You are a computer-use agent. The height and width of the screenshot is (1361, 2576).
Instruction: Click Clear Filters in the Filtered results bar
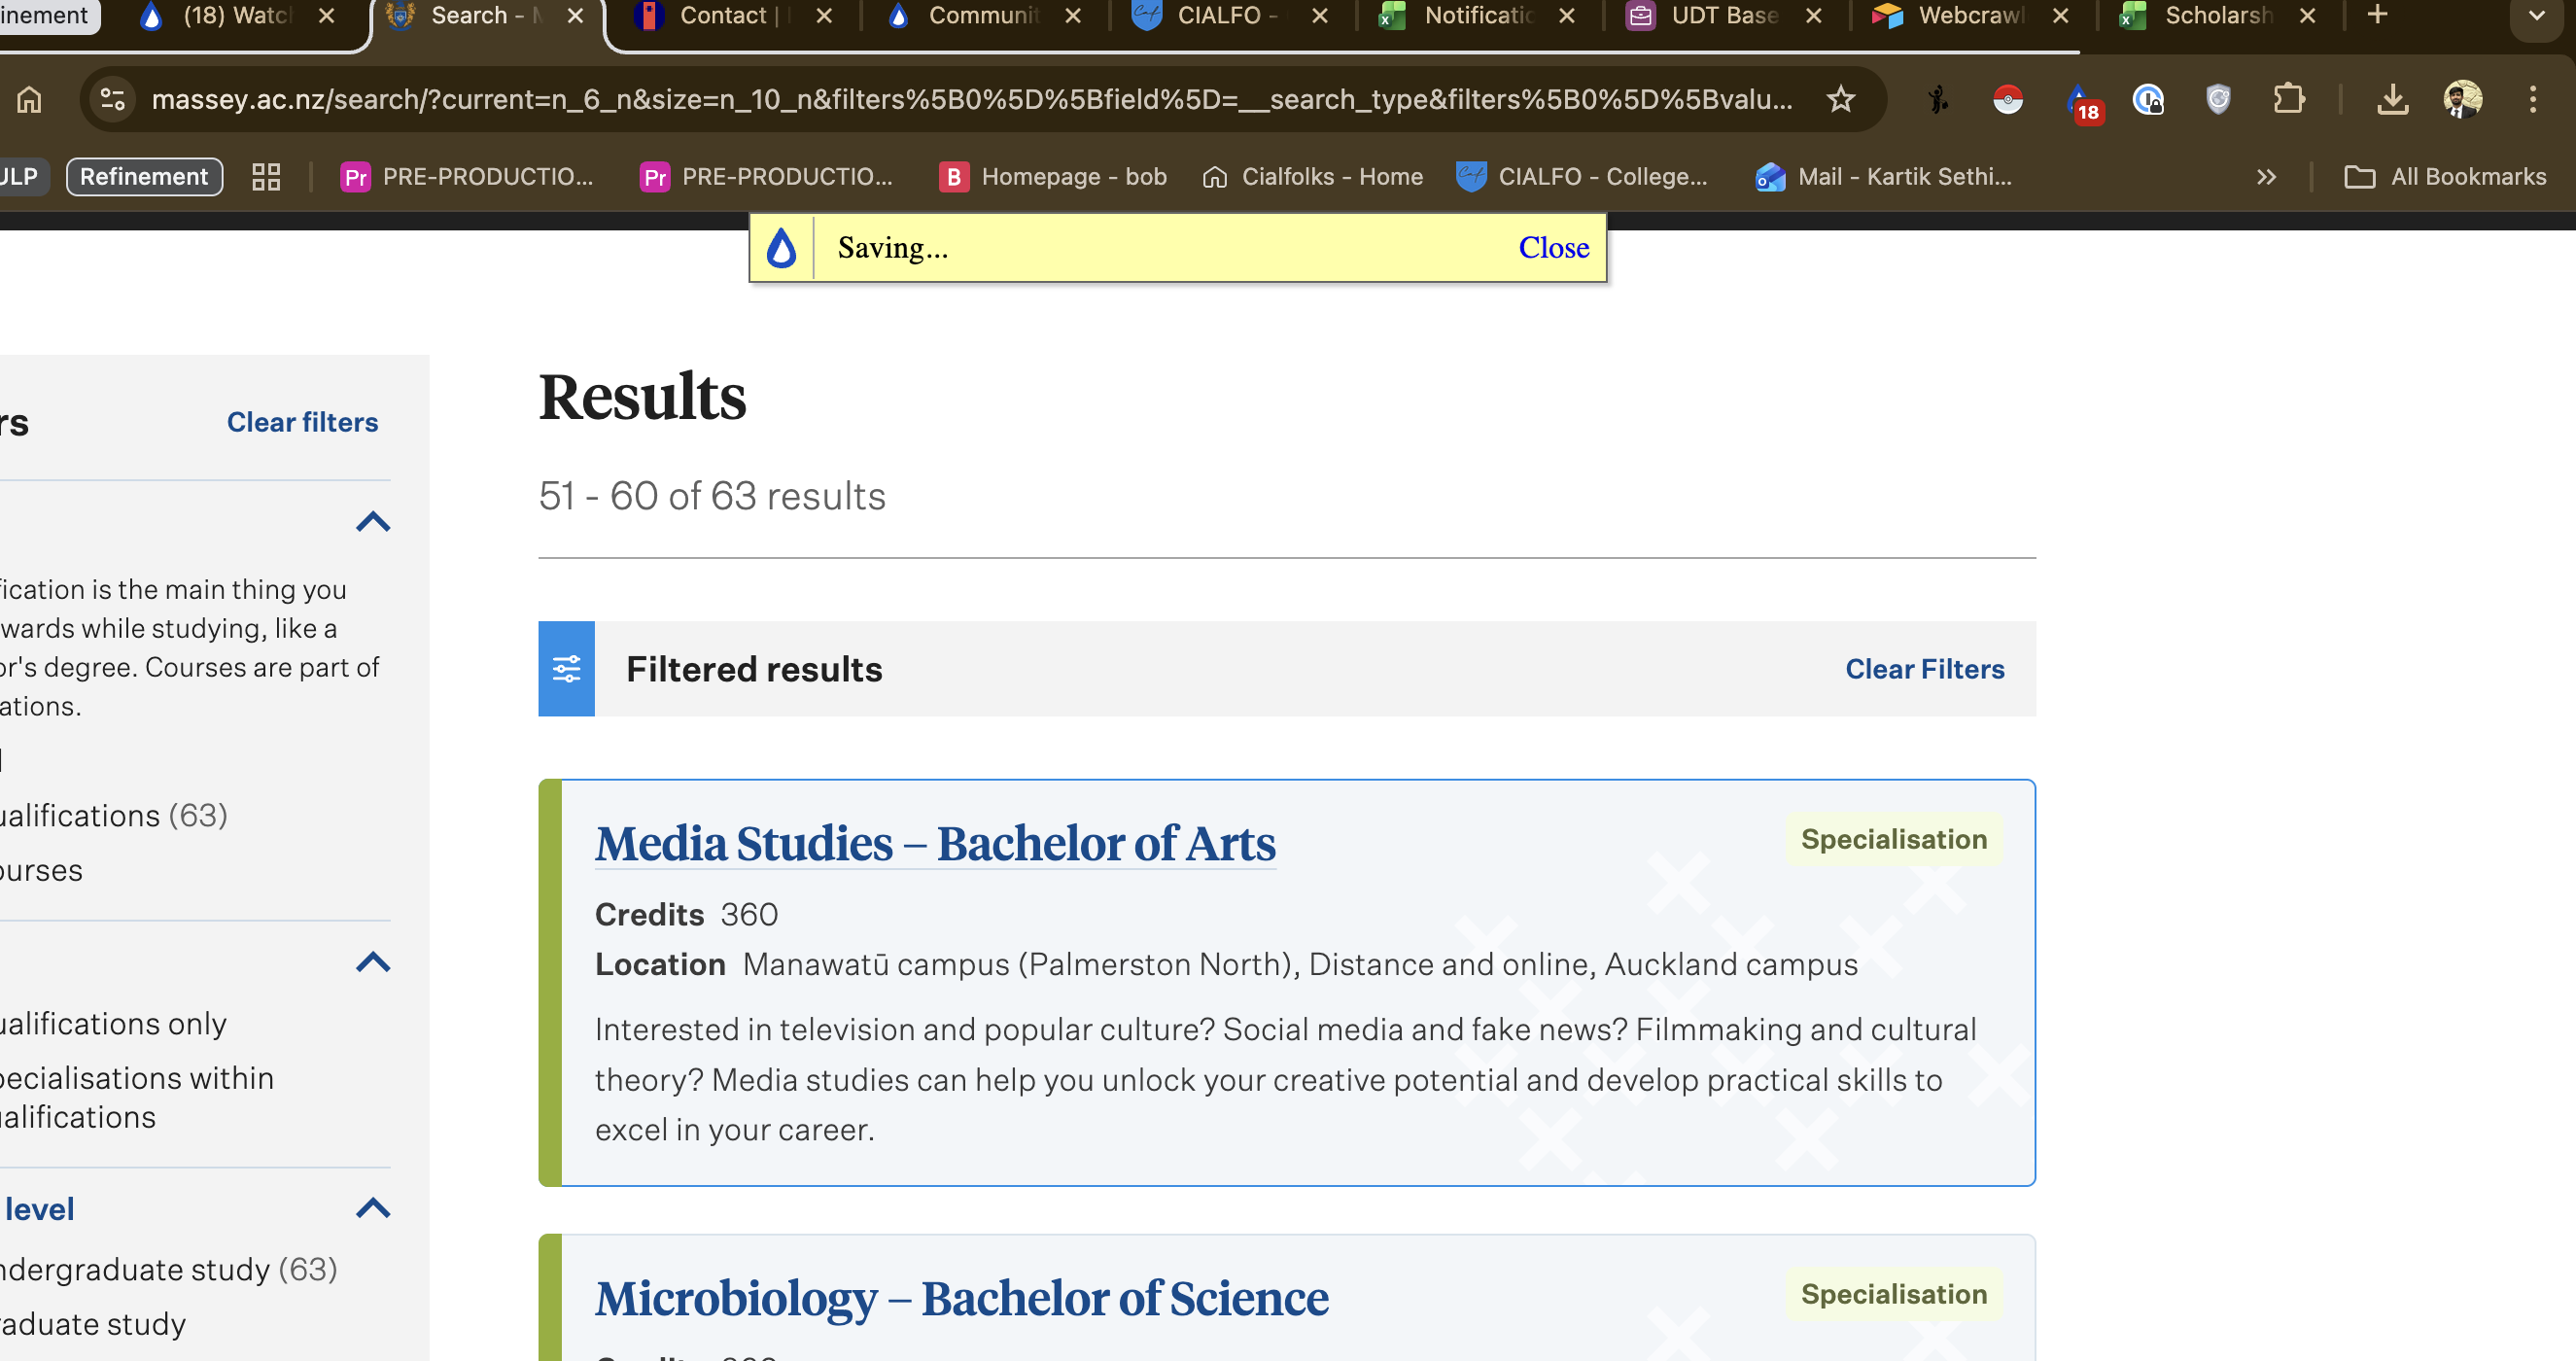[x=1924, y=669]
